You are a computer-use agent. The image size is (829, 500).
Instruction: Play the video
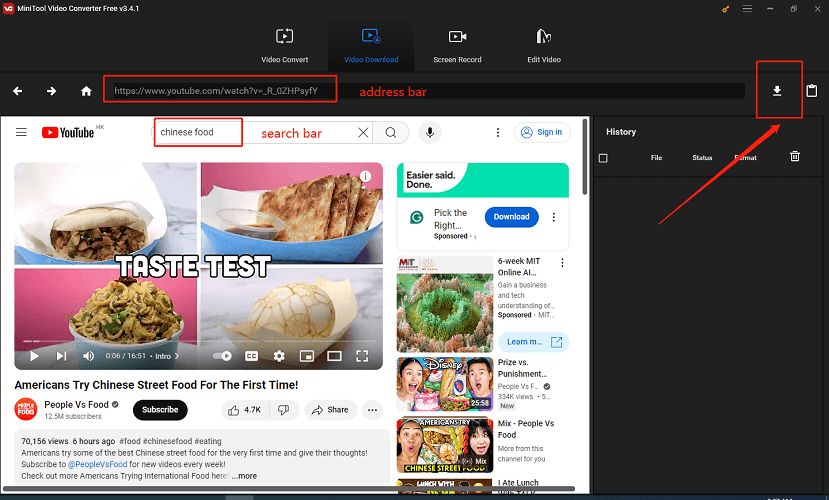point(34,356)
